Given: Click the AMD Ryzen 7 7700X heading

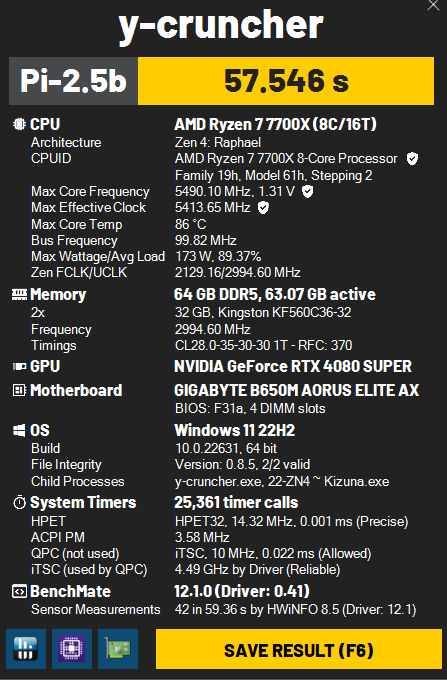Looking at the screenshot, I should point(275,124).
